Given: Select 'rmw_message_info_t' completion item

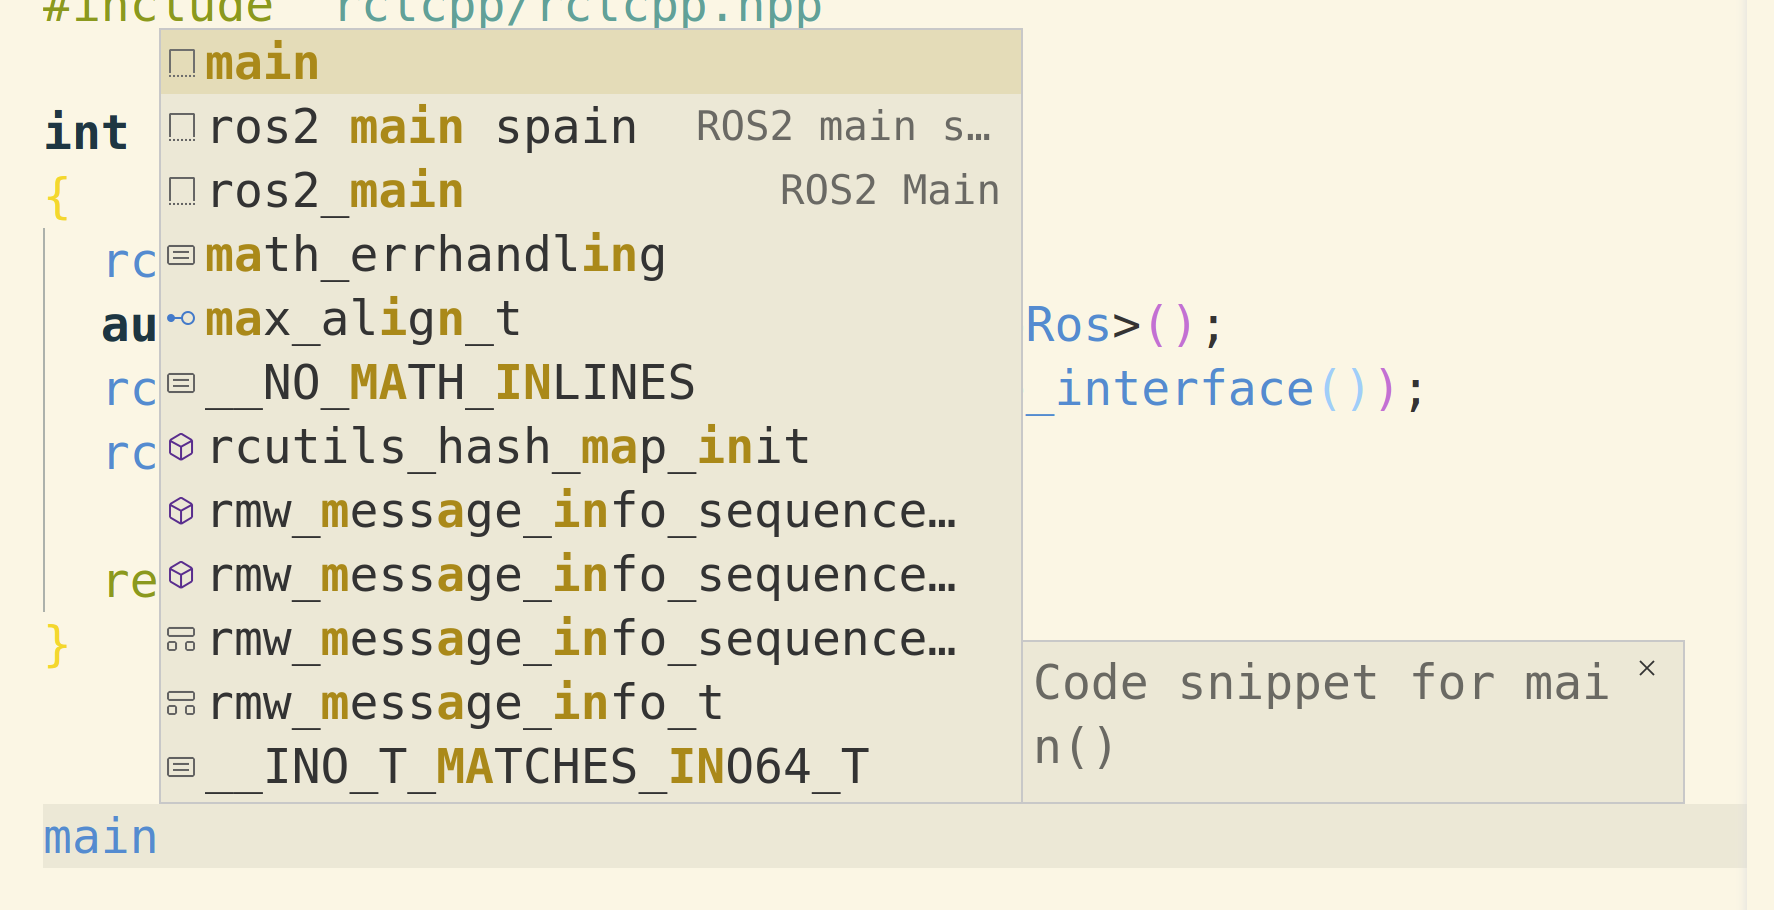Looking at the screenshot, I should 591,702.
